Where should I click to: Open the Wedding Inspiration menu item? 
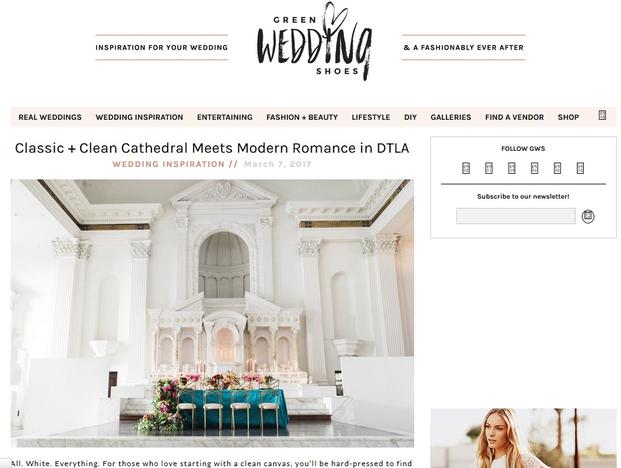coord(139,117)
